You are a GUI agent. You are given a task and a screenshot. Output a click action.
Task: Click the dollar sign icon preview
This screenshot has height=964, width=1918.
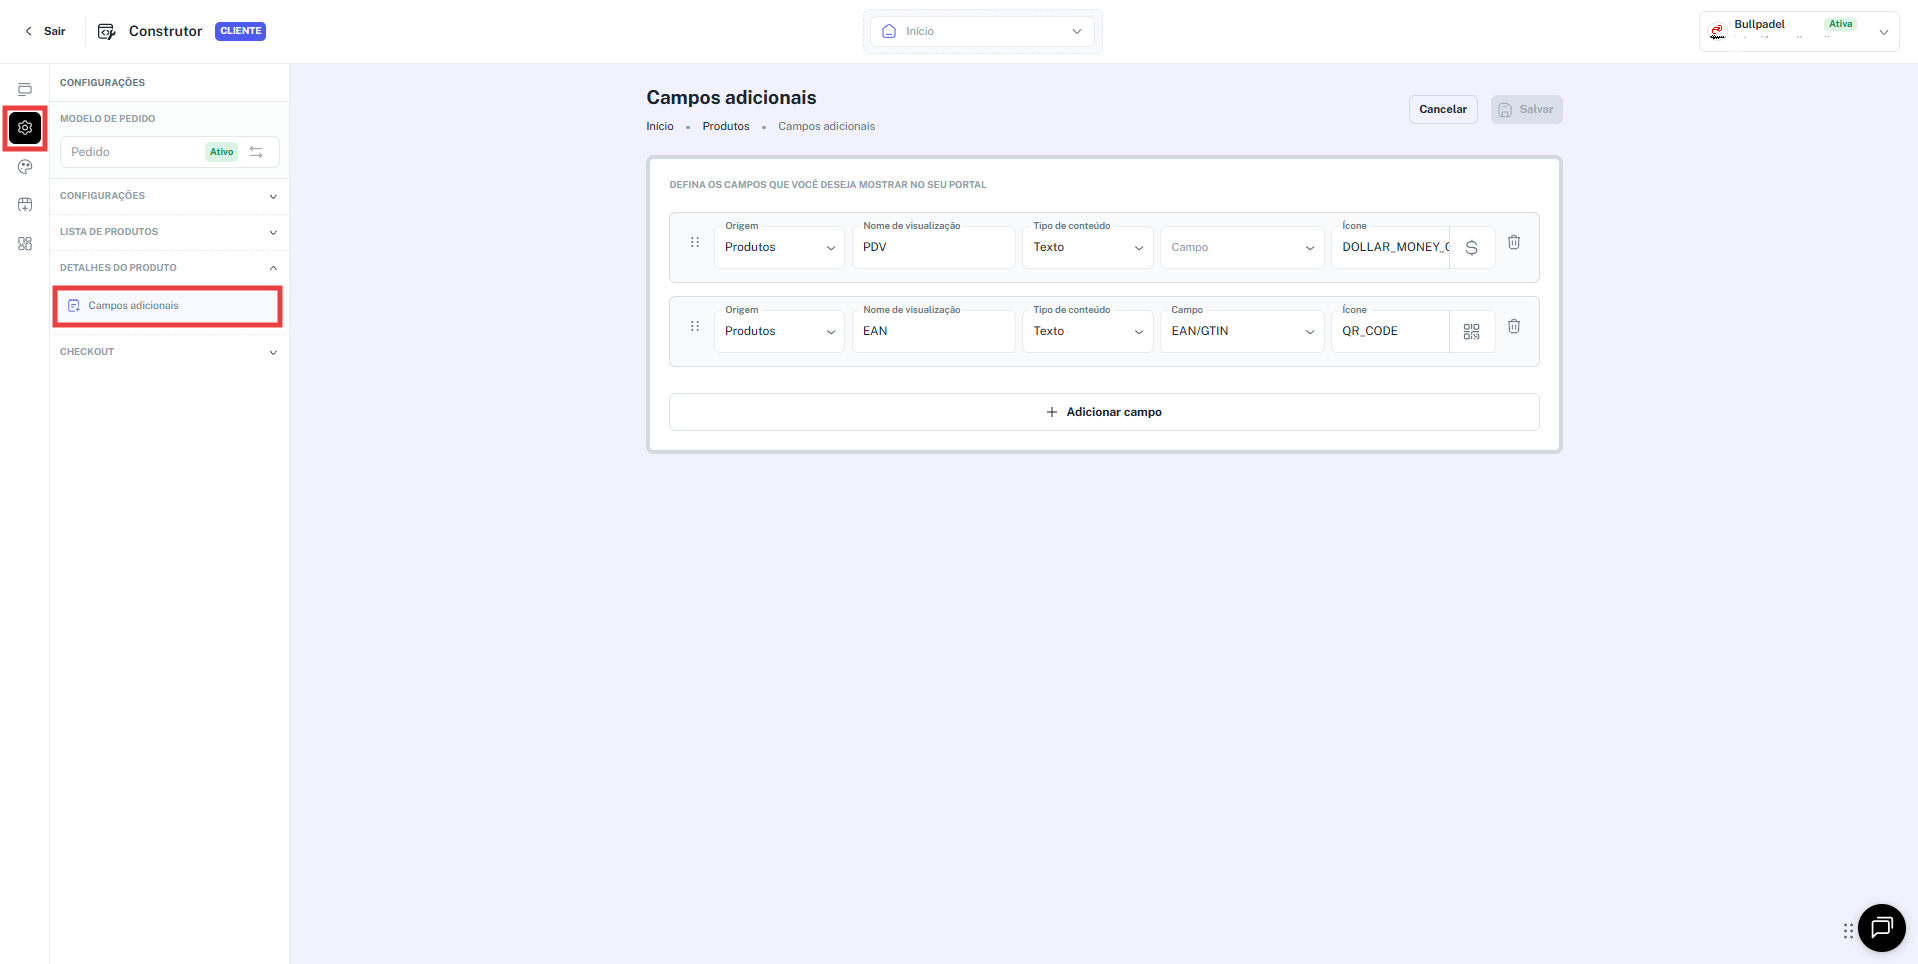(x=1471, y=247)
